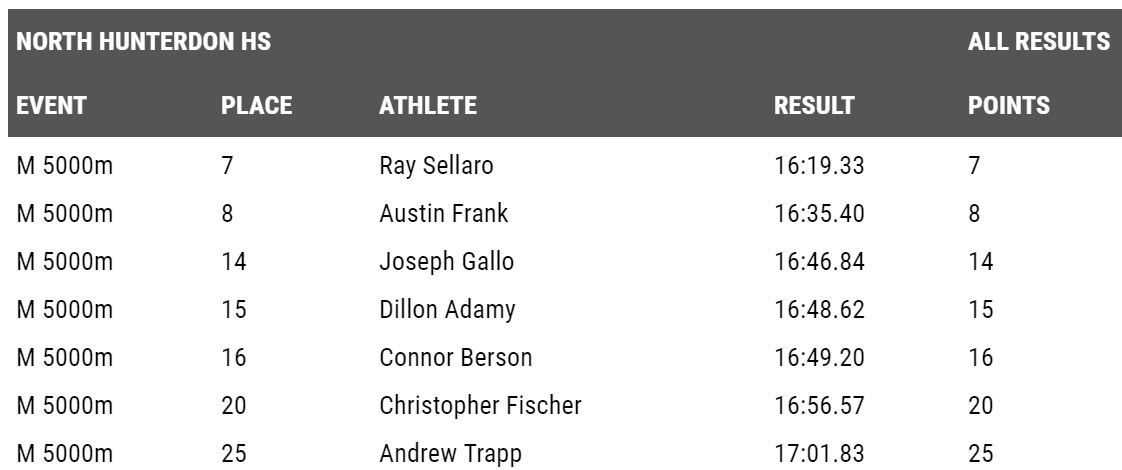Image resolution: width=1122 pixels, height=470 pixels.
Task: Click the 16:56.57 result for Fischer
Action: [819, 406]
